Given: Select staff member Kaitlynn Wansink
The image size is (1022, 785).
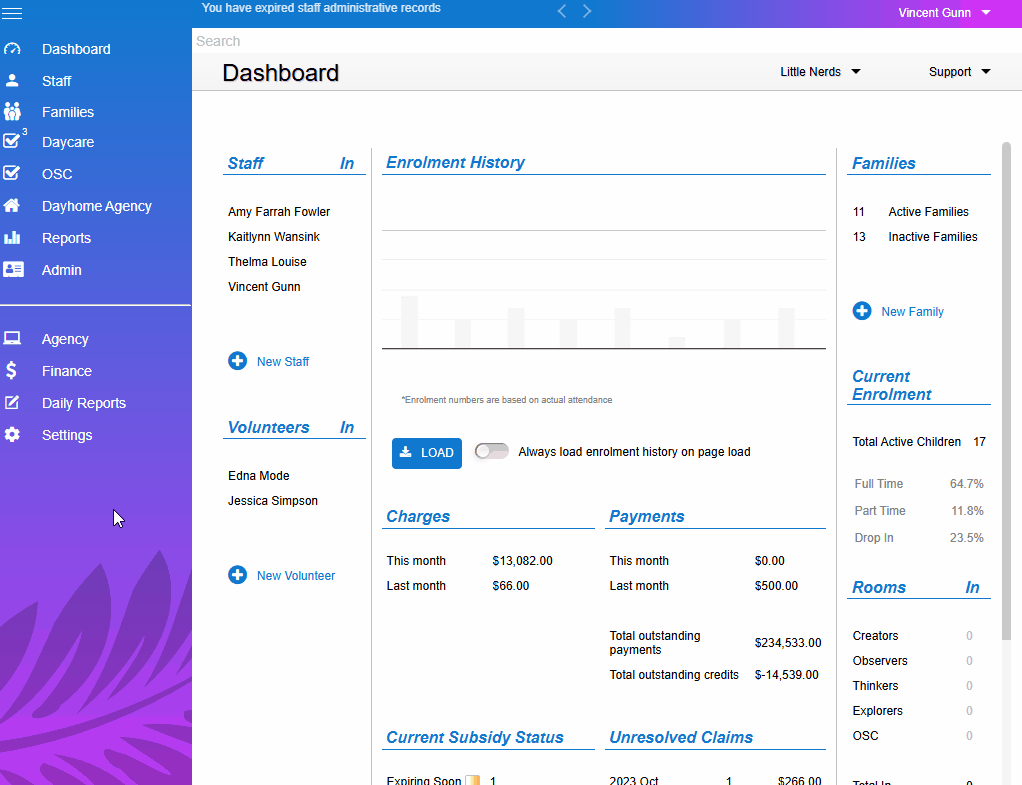Looking at the screenshot, I should pyautogui.click(x=274, y=237).
